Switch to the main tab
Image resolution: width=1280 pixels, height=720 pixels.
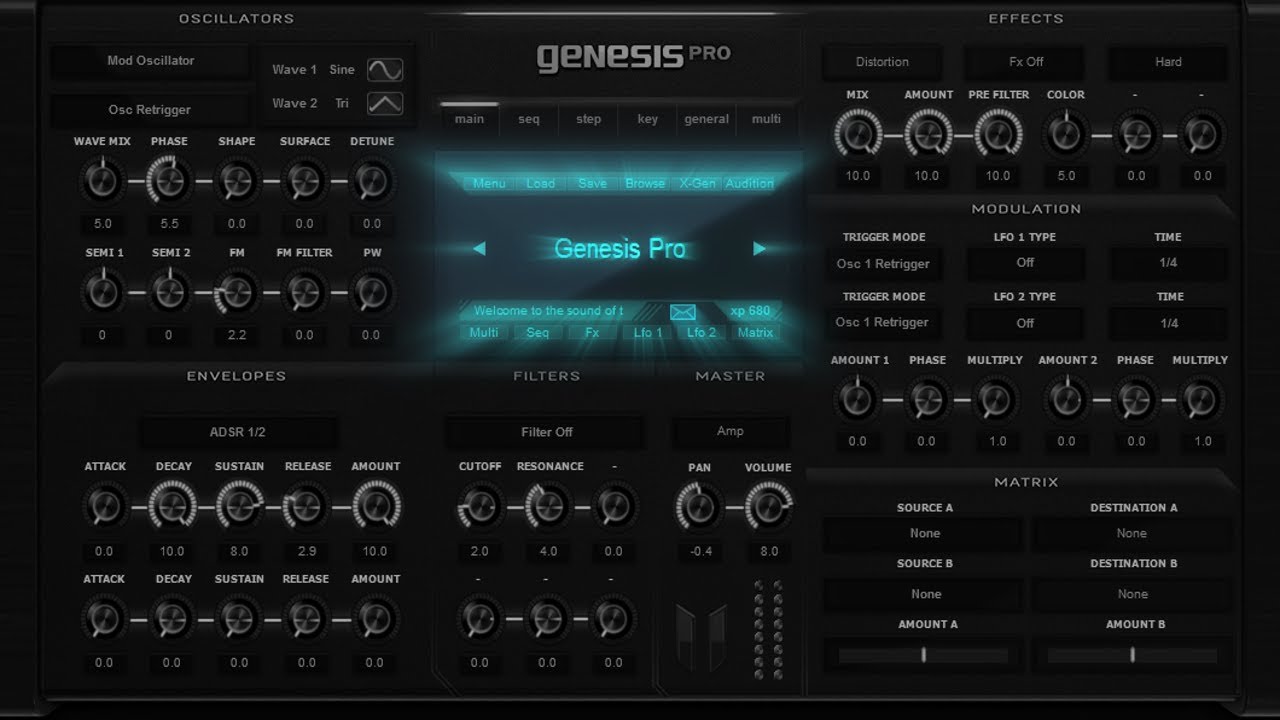[x=469, y=119]
